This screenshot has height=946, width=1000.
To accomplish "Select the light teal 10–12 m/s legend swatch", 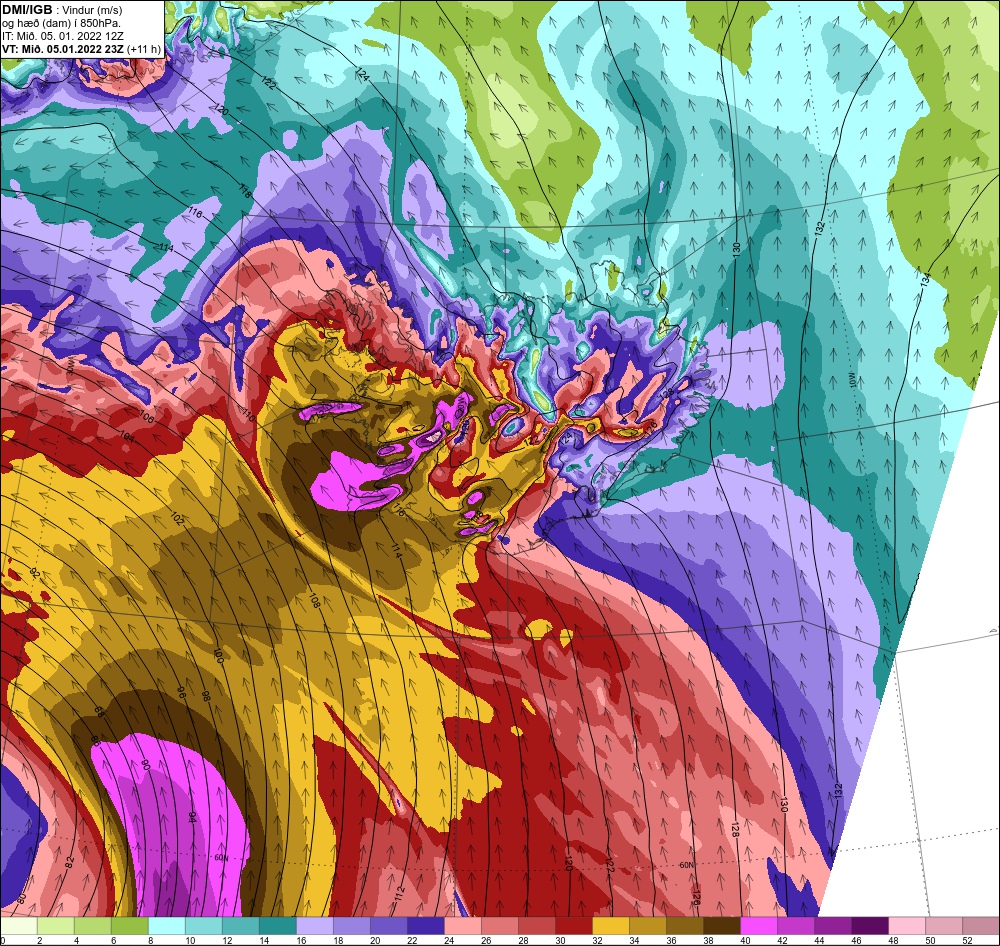I will pyautogui.click(x=204, y=926).
